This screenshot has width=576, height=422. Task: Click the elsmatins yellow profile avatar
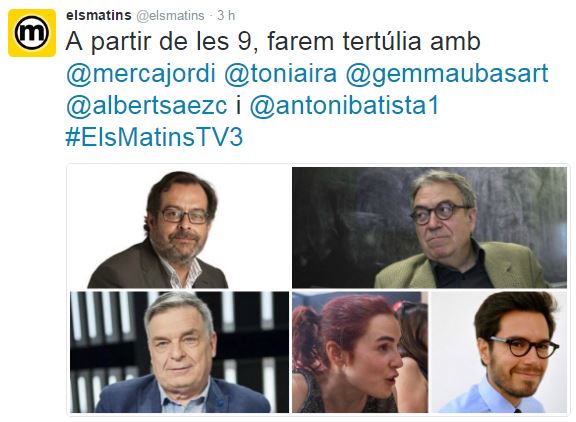[x=32, y=33]
